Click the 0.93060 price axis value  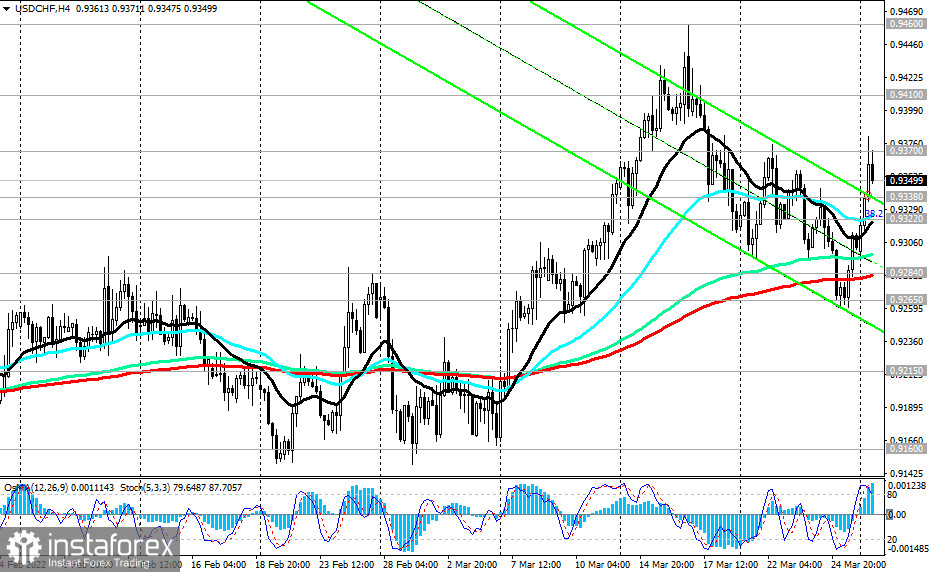(x=906, y=242)
